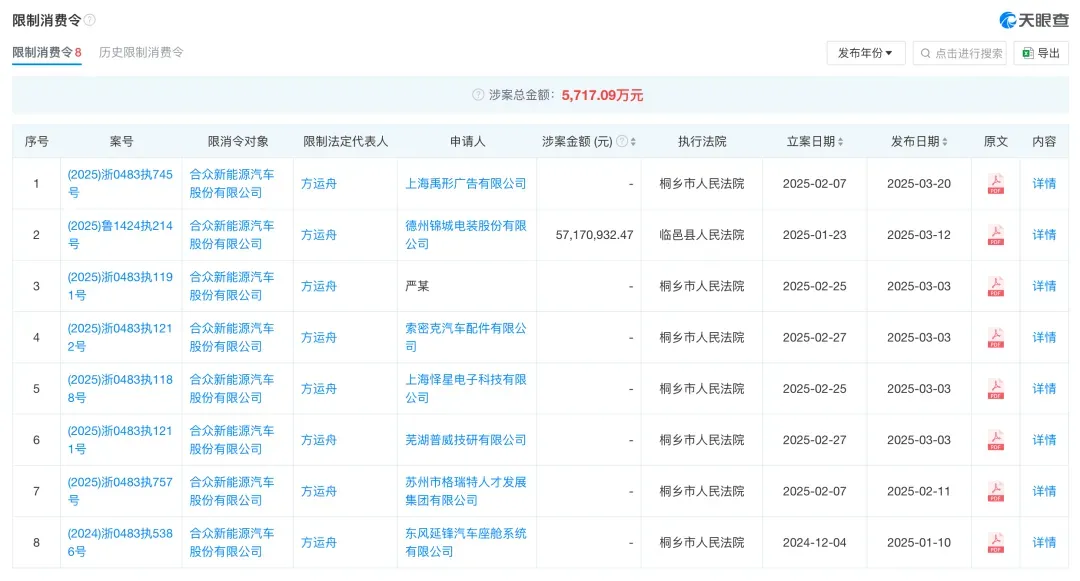Switch to 历史限制消费令 tab
The width and height of the screenshot is (1080, 581).
pyautogui.click(x=141, y=52)
